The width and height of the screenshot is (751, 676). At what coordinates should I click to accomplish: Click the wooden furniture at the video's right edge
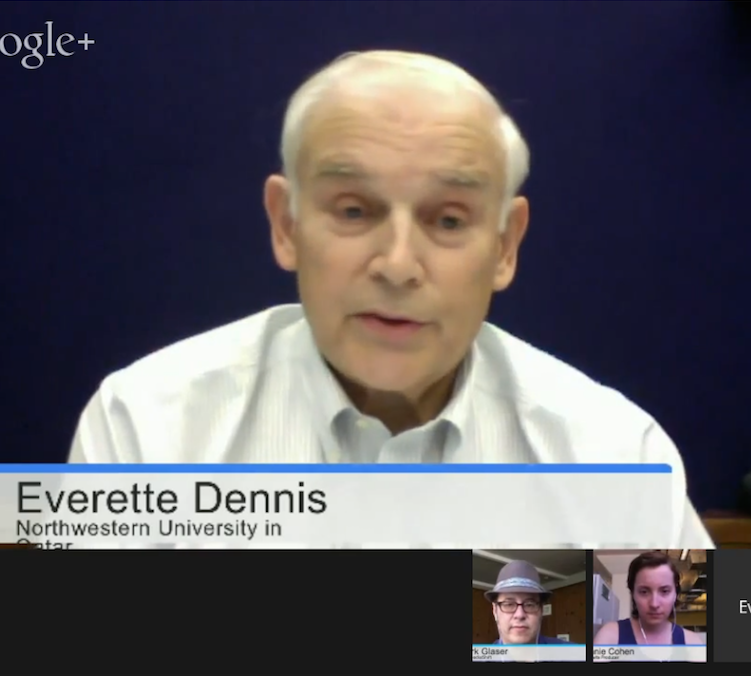(x=728, y=531)
